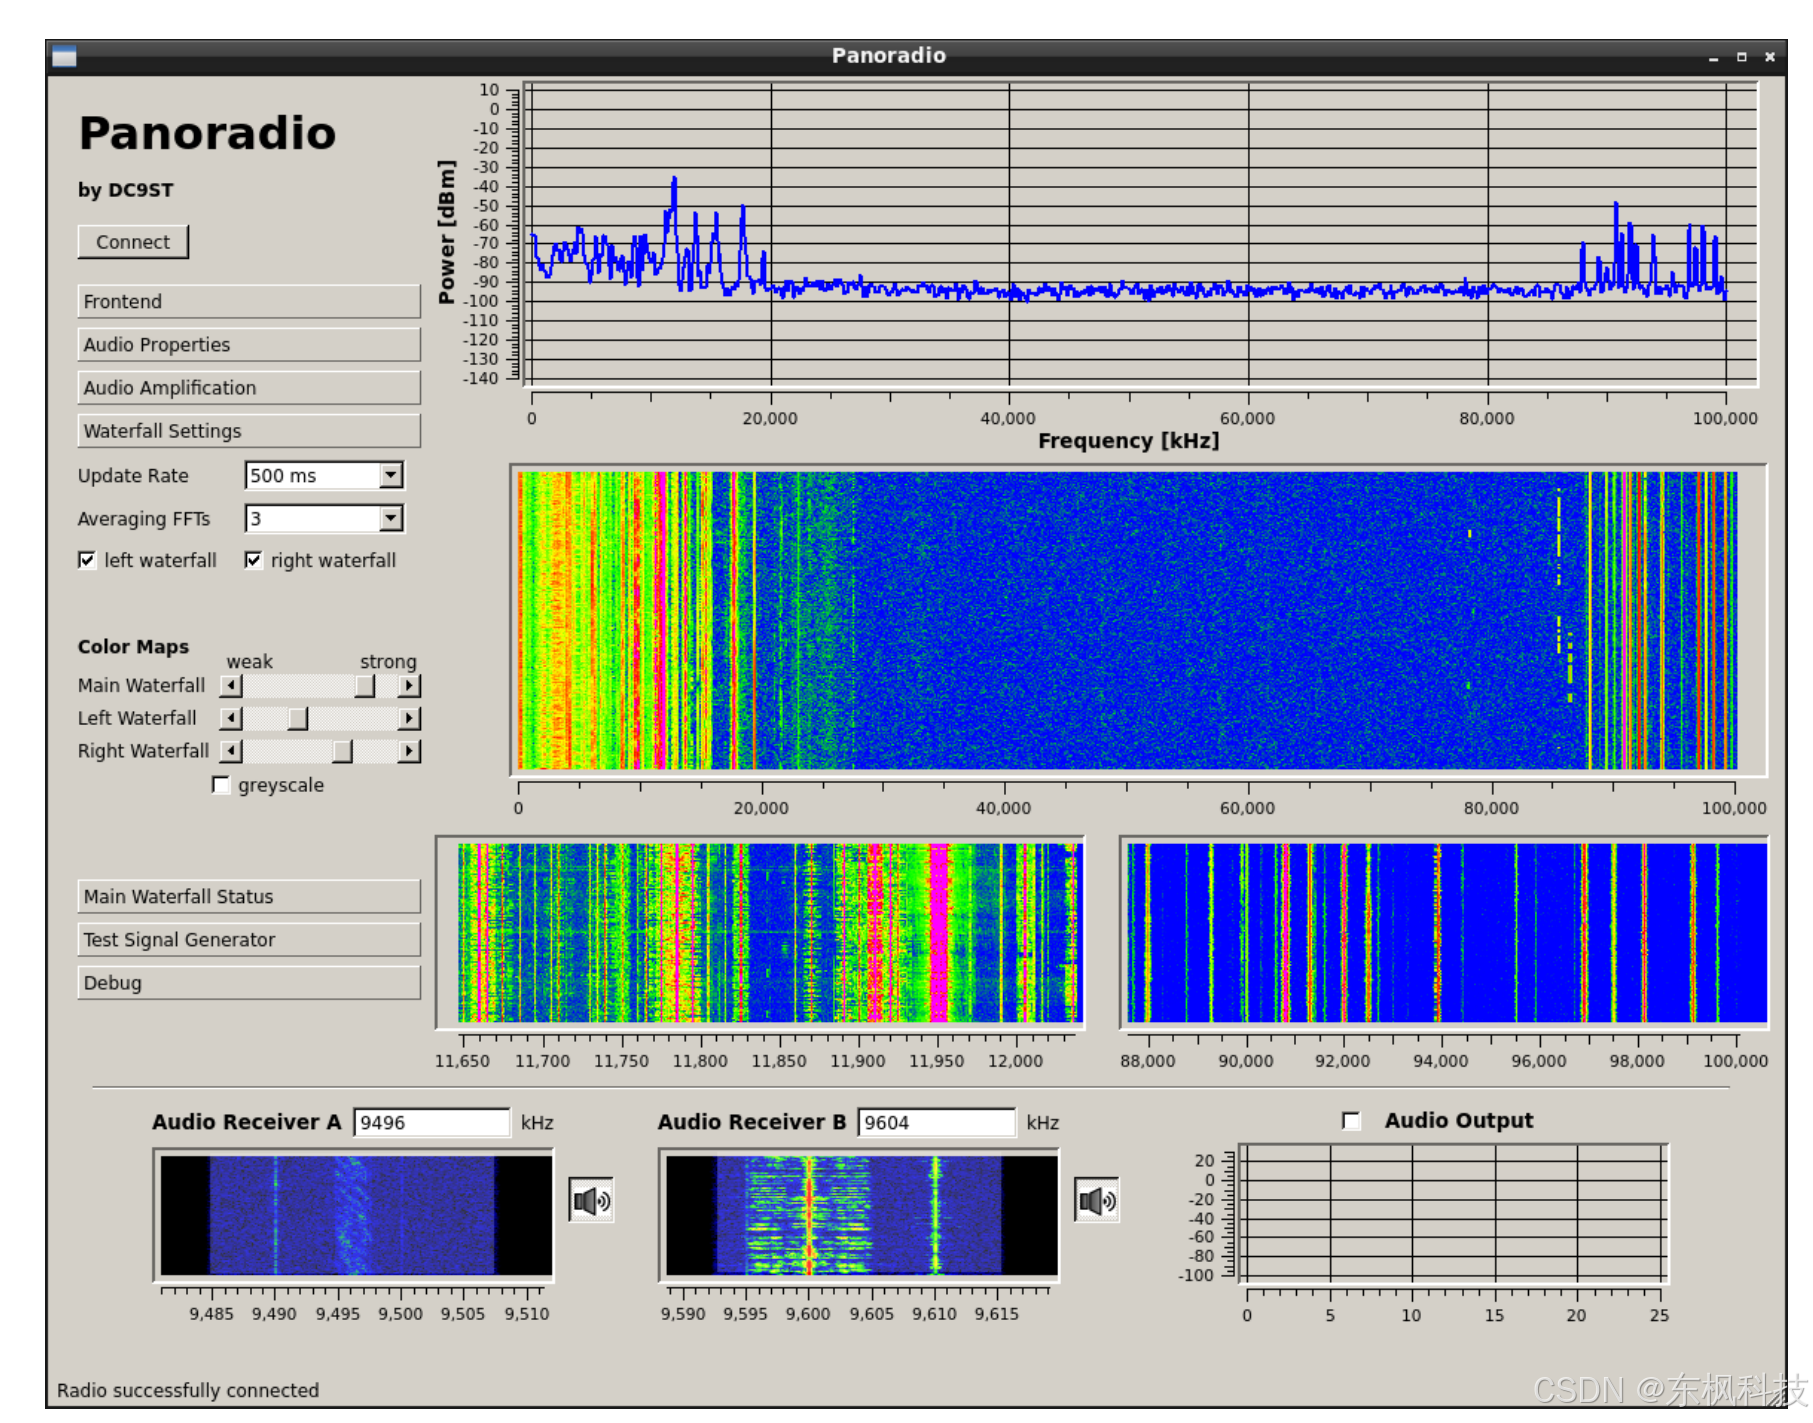
Task: Expand the Test Signal Generator section
Action: (249, 940)
